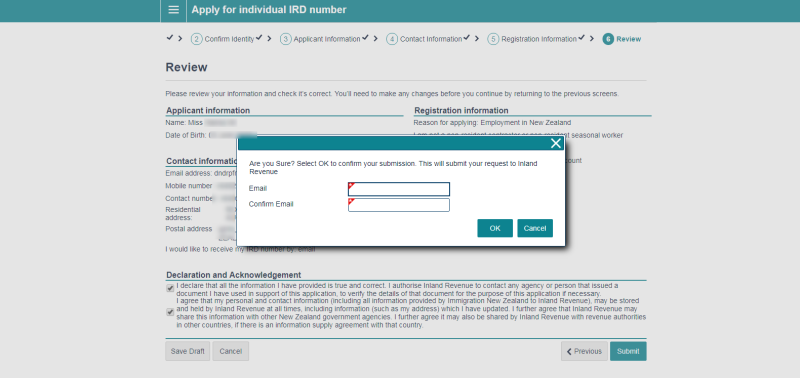Click the Confirm Email input field
The width and height of the screenshot is (800, 378).
point(398,205)
